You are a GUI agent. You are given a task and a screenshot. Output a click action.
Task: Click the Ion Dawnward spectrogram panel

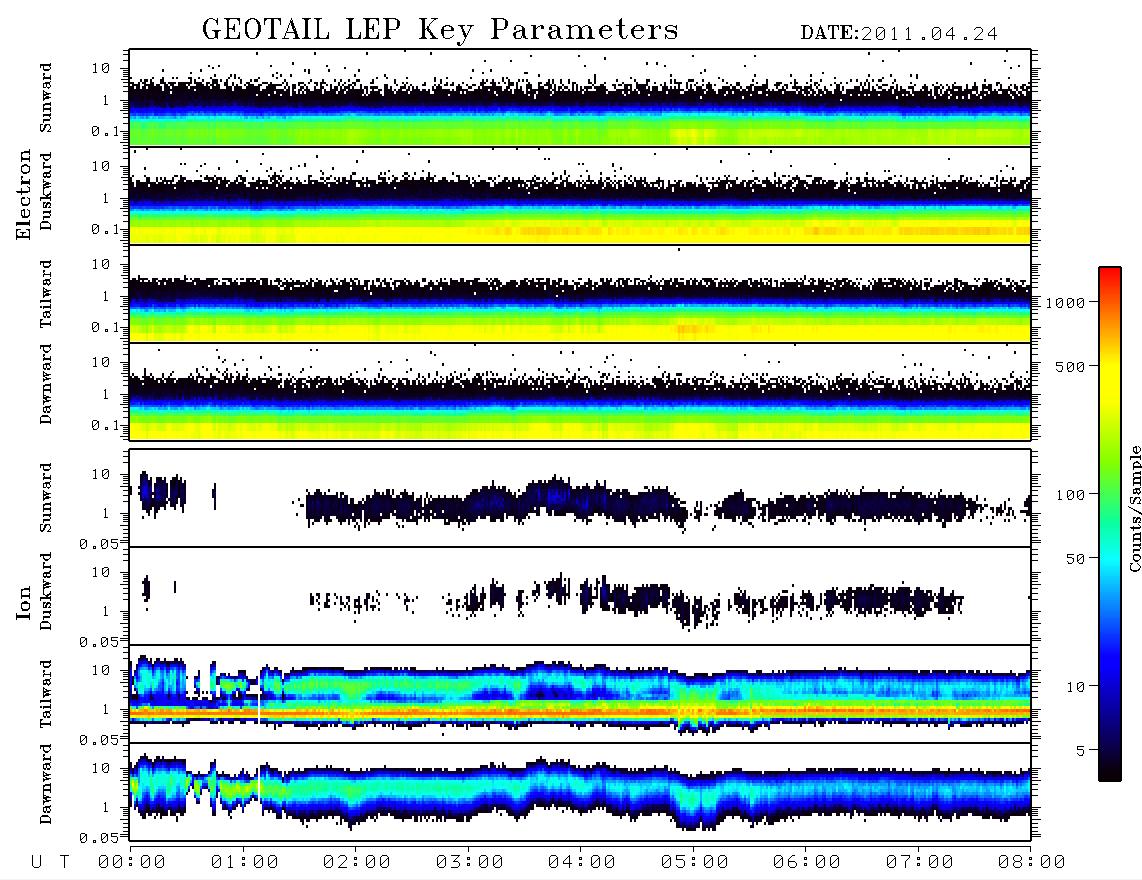pos(580,792)
